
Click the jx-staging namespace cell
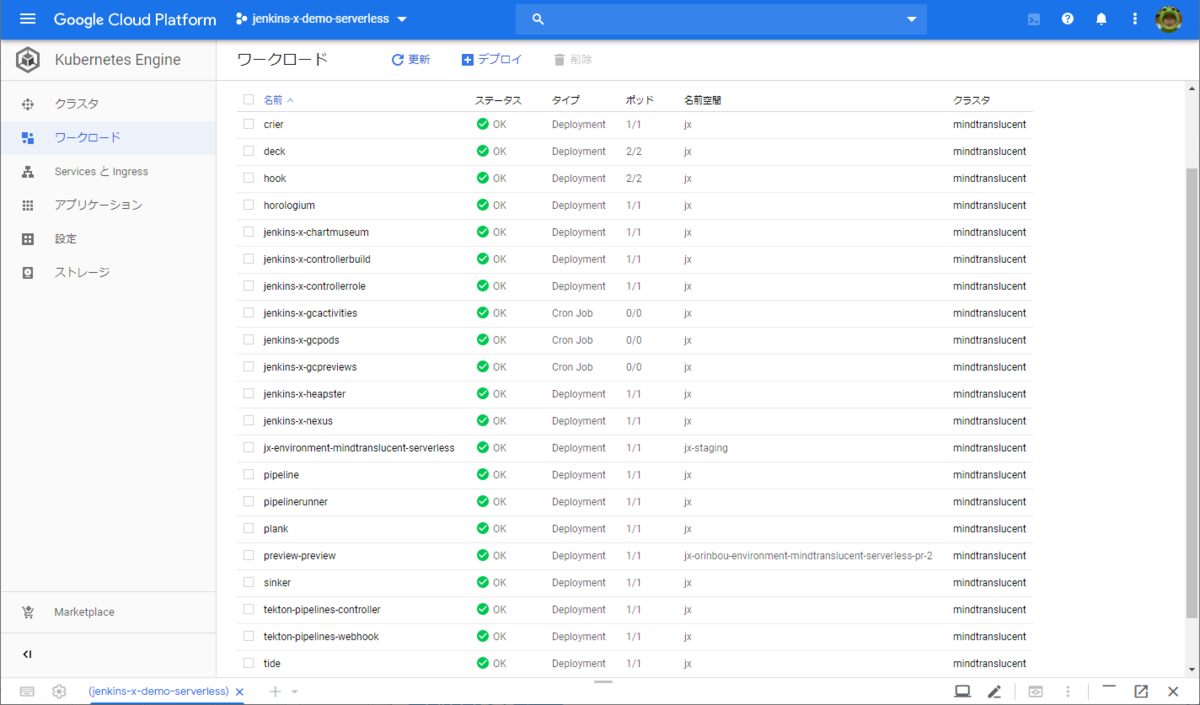click(706, 448)
